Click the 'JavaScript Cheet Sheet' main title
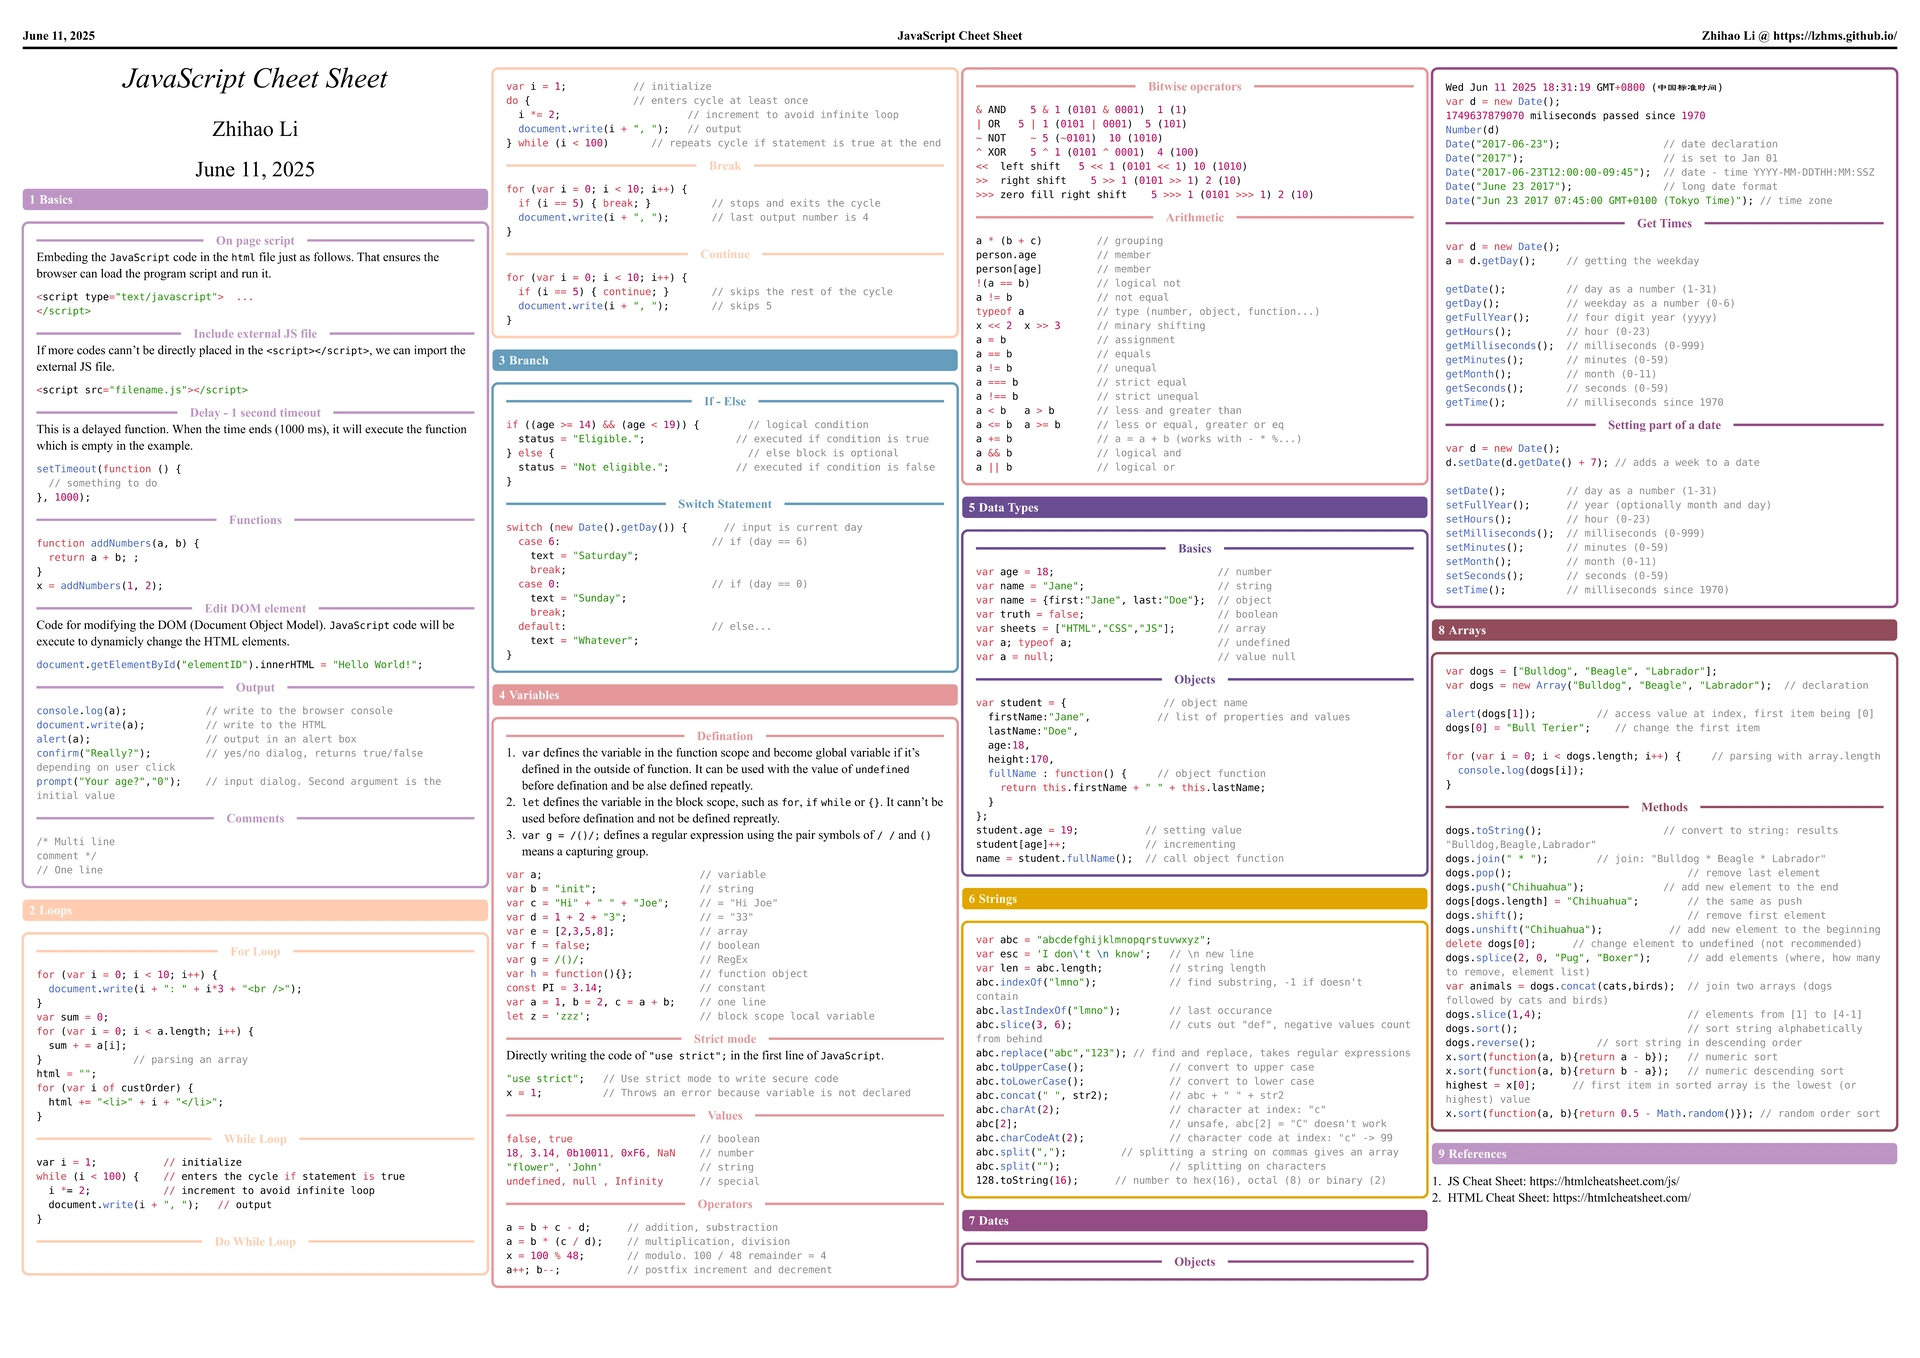Viewport: 1920px width, 1358px height. point(255,79)
